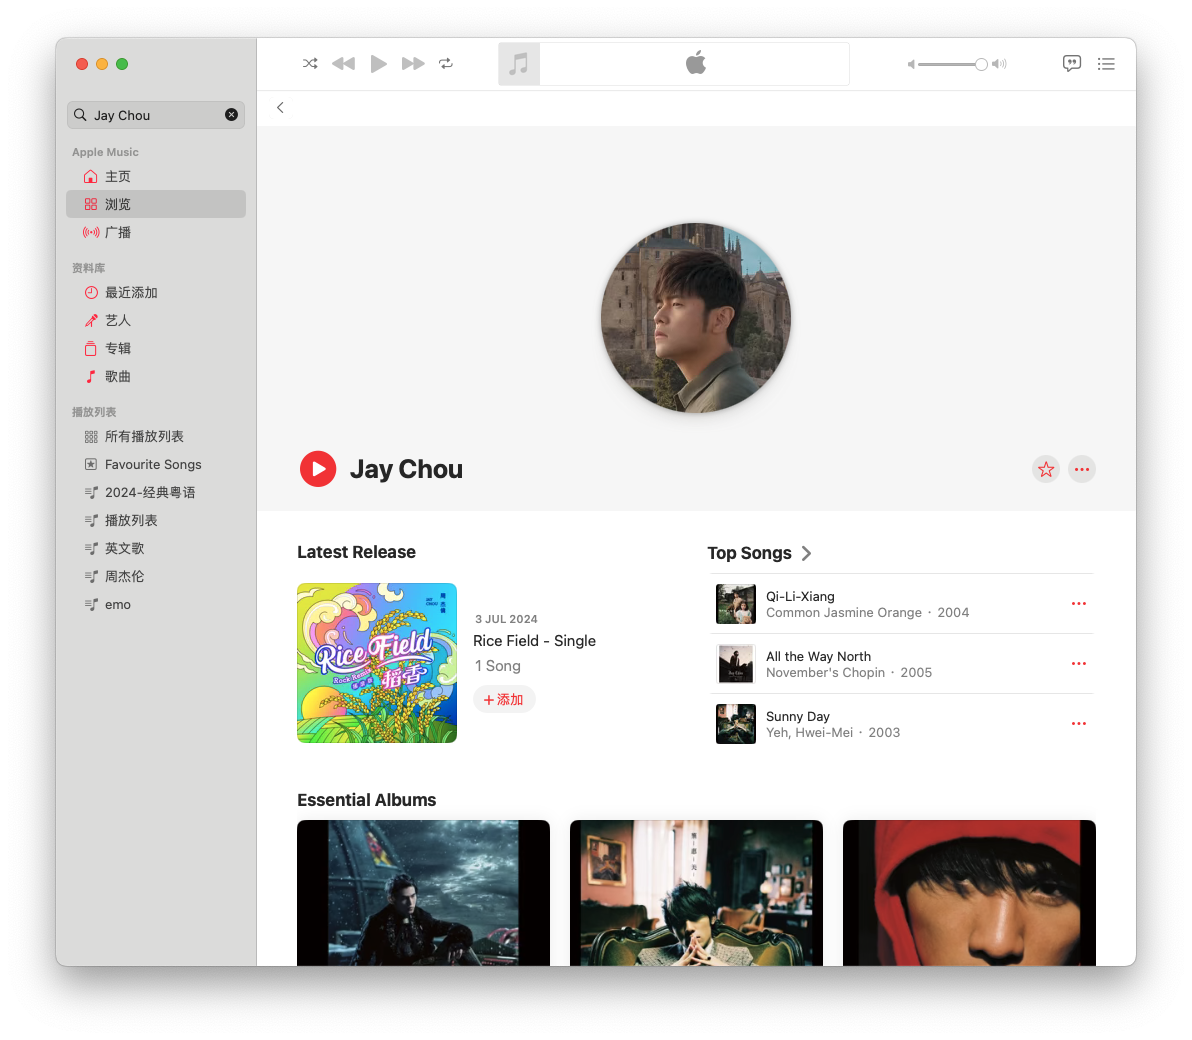Go back with the back chevron
The width and height of the screenshot is (1192, 1040).
pos(281,108)
